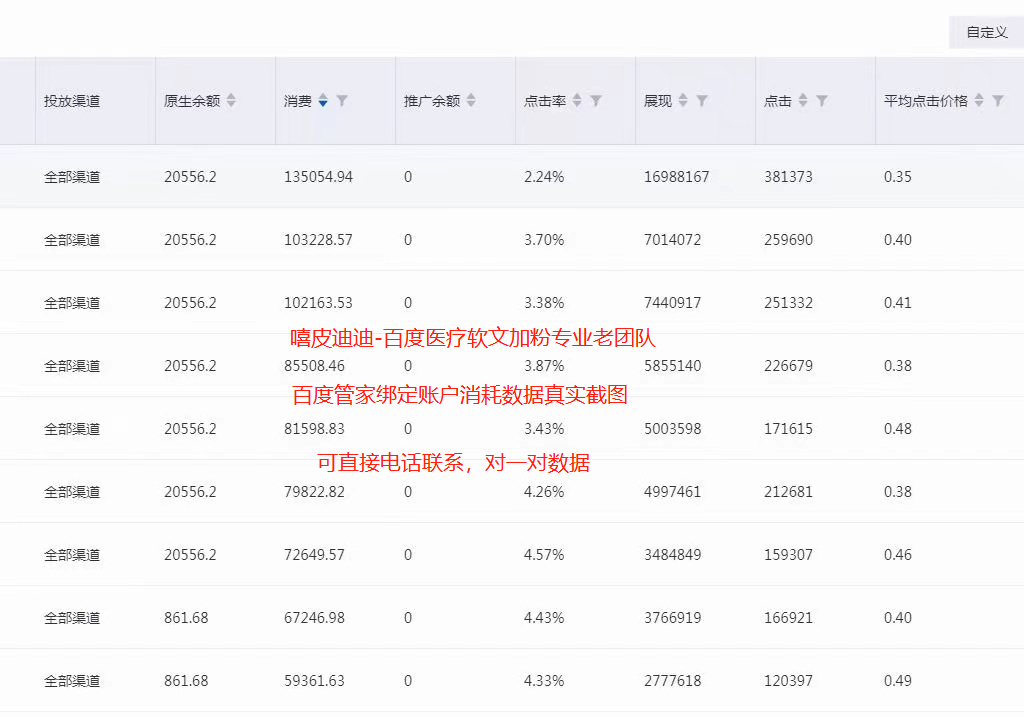Click the impressions value 3766919
The height and width of the screenshot is (717, 1024).
coord(673,618)
